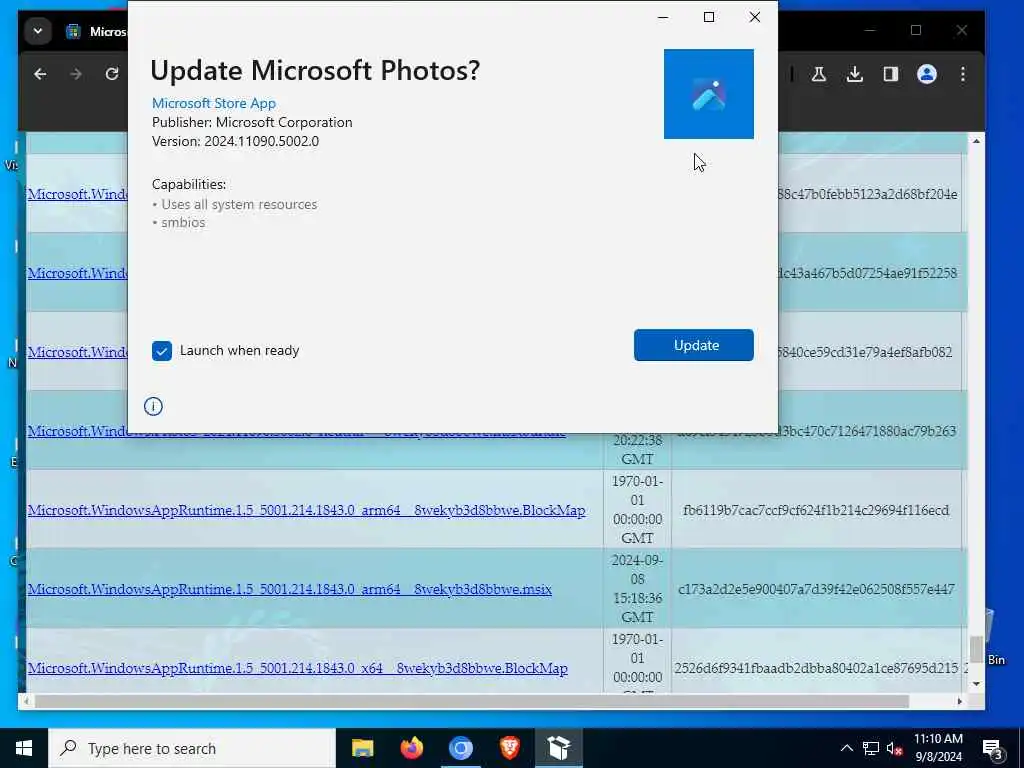Open the Windows Start menu

click(x=24, y=748)
